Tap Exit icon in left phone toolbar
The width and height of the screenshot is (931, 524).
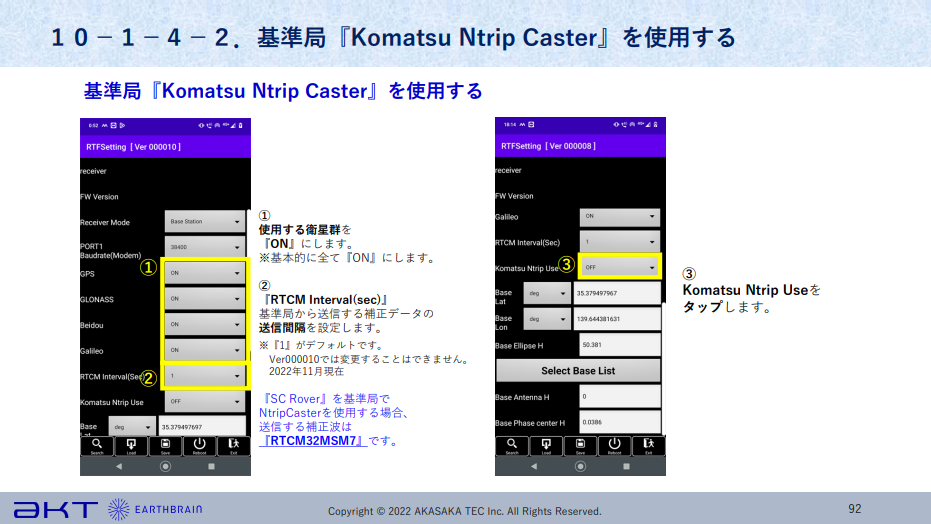pyautogui.click(x=233, y=446)
